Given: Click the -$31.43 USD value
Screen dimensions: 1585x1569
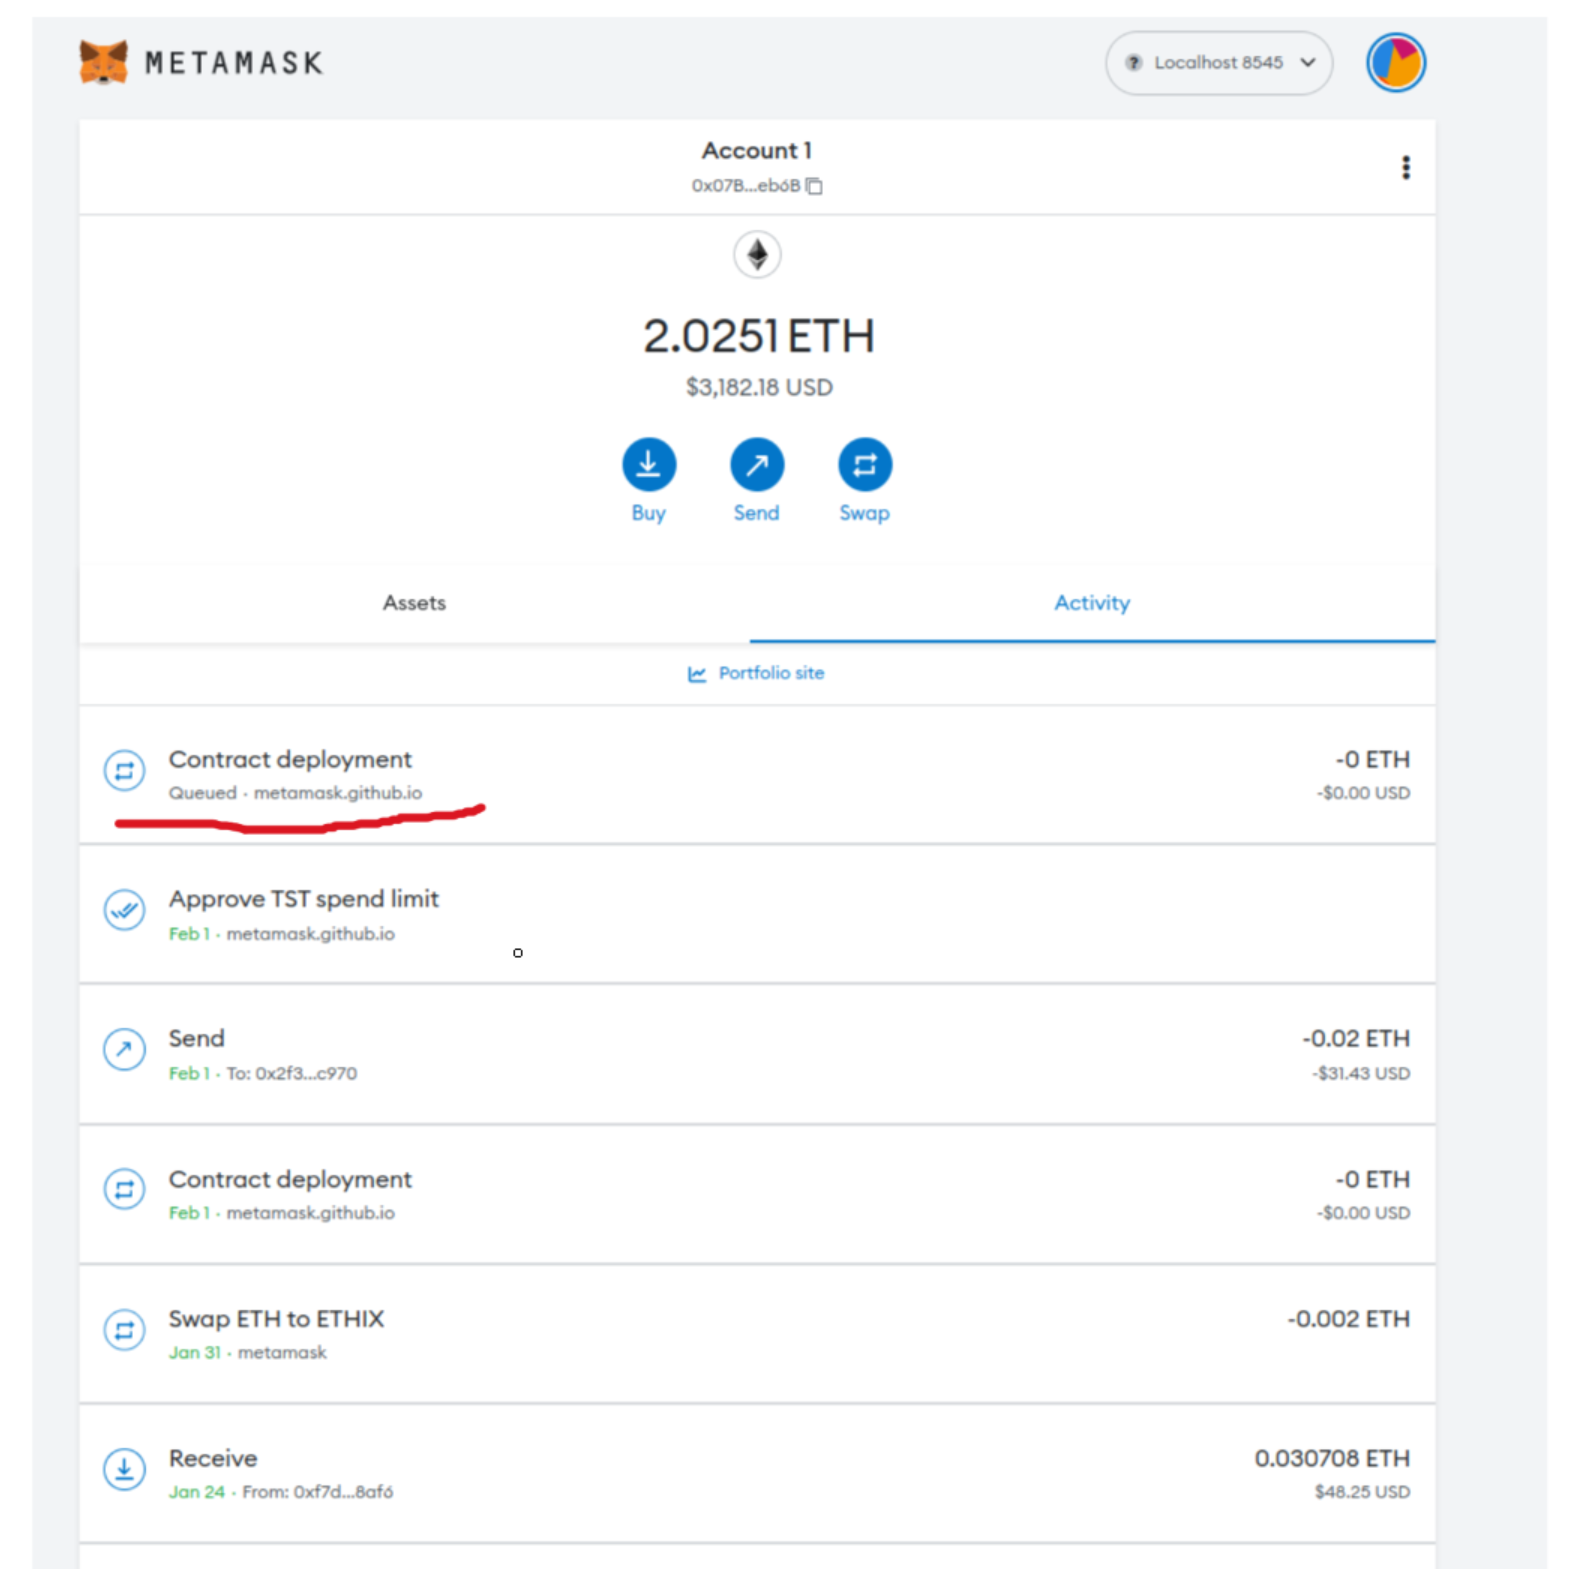Looking at the screenshot, I should (x=1362, y=1074).
